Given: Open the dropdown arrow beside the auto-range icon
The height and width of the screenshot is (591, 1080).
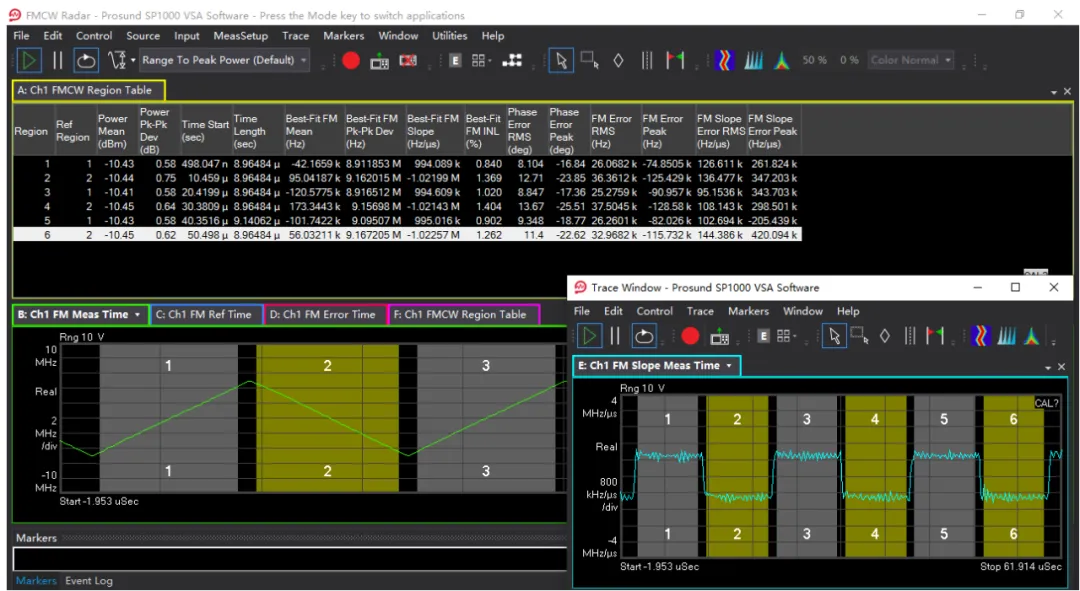Looking at the screenshot, I should pyautogui.click(x=133, y=61).
